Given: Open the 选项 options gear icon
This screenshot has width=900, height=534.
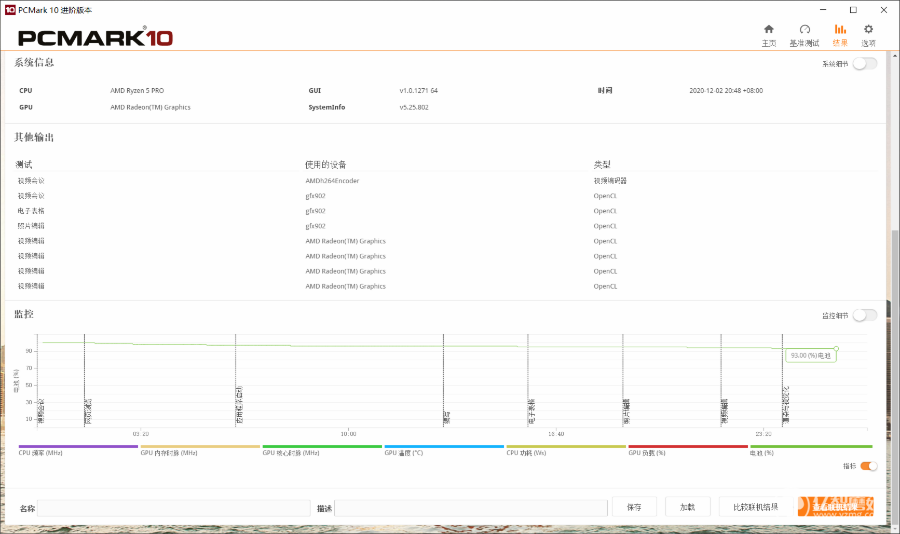Looking at the screenshot, I should (868, 29).
